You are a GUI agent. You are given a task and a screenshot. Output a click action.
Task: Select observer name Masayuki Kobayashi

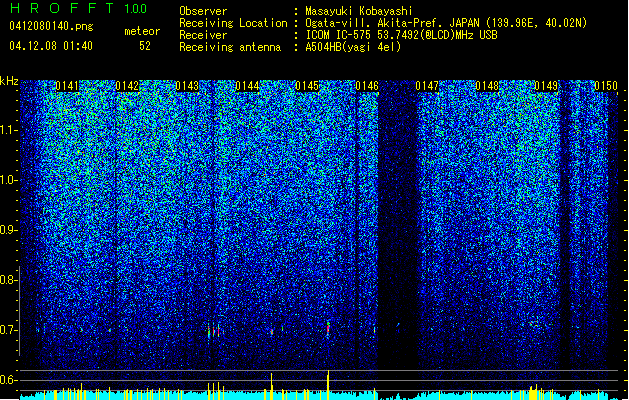(359, 11)
